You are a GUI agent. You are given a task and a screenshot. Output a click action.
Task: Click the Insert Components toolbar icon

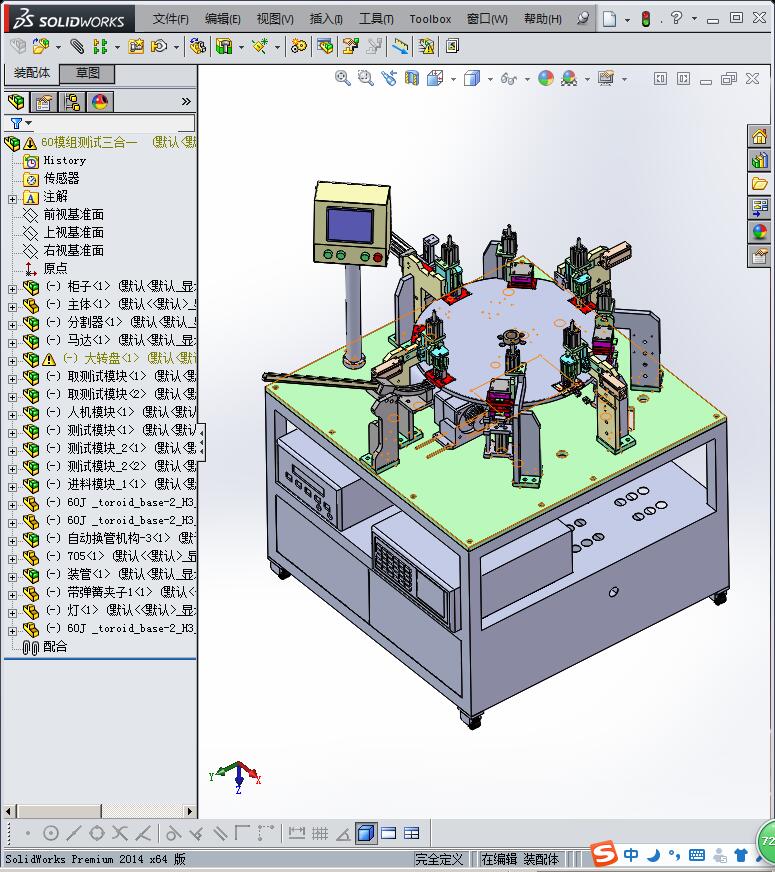pos(41,46)
